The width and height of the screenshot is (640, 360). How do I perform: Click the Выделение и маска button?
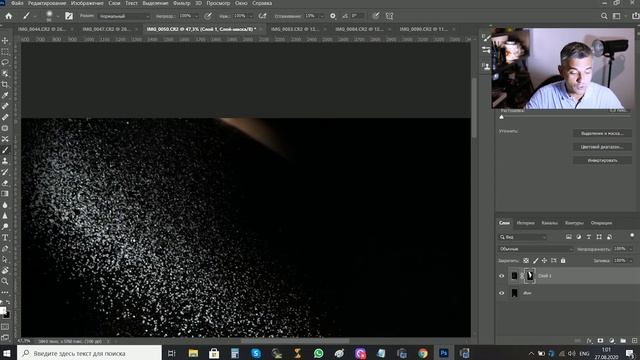tap(602, 133)
